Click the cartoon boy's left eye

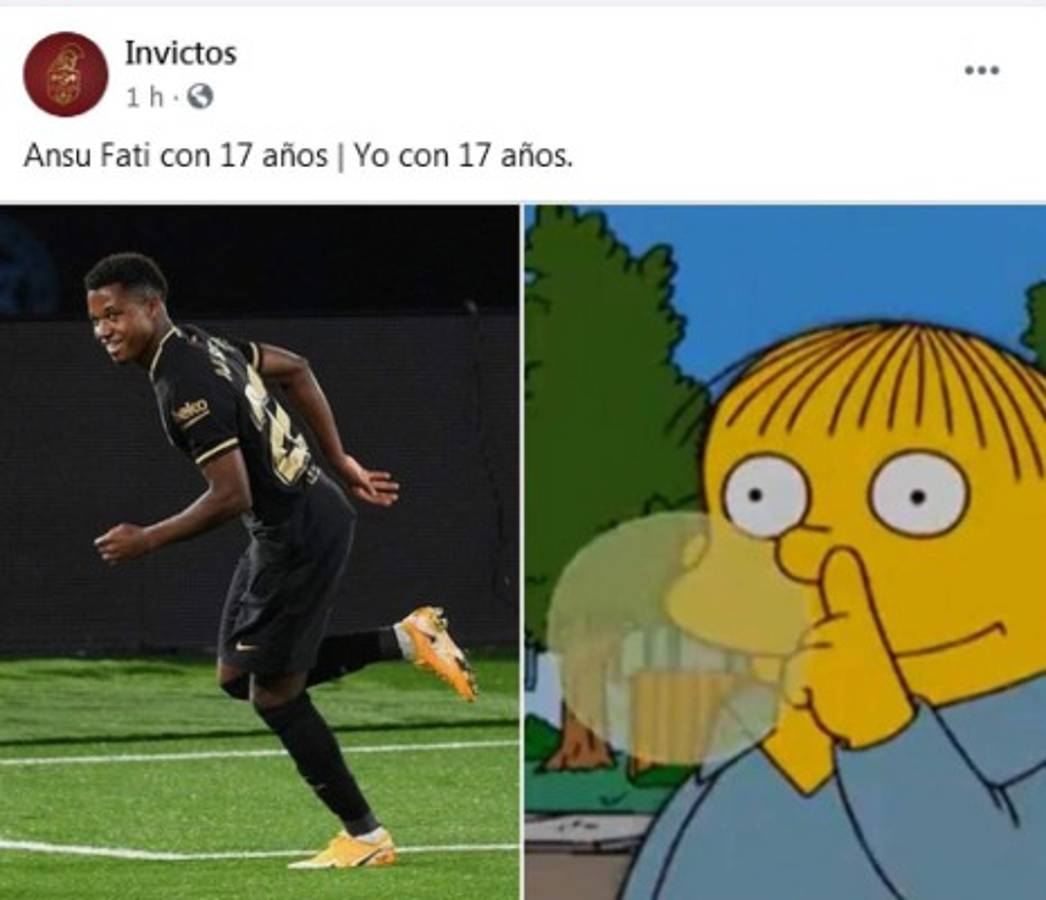pyautogui.click(x=766, y=496)
